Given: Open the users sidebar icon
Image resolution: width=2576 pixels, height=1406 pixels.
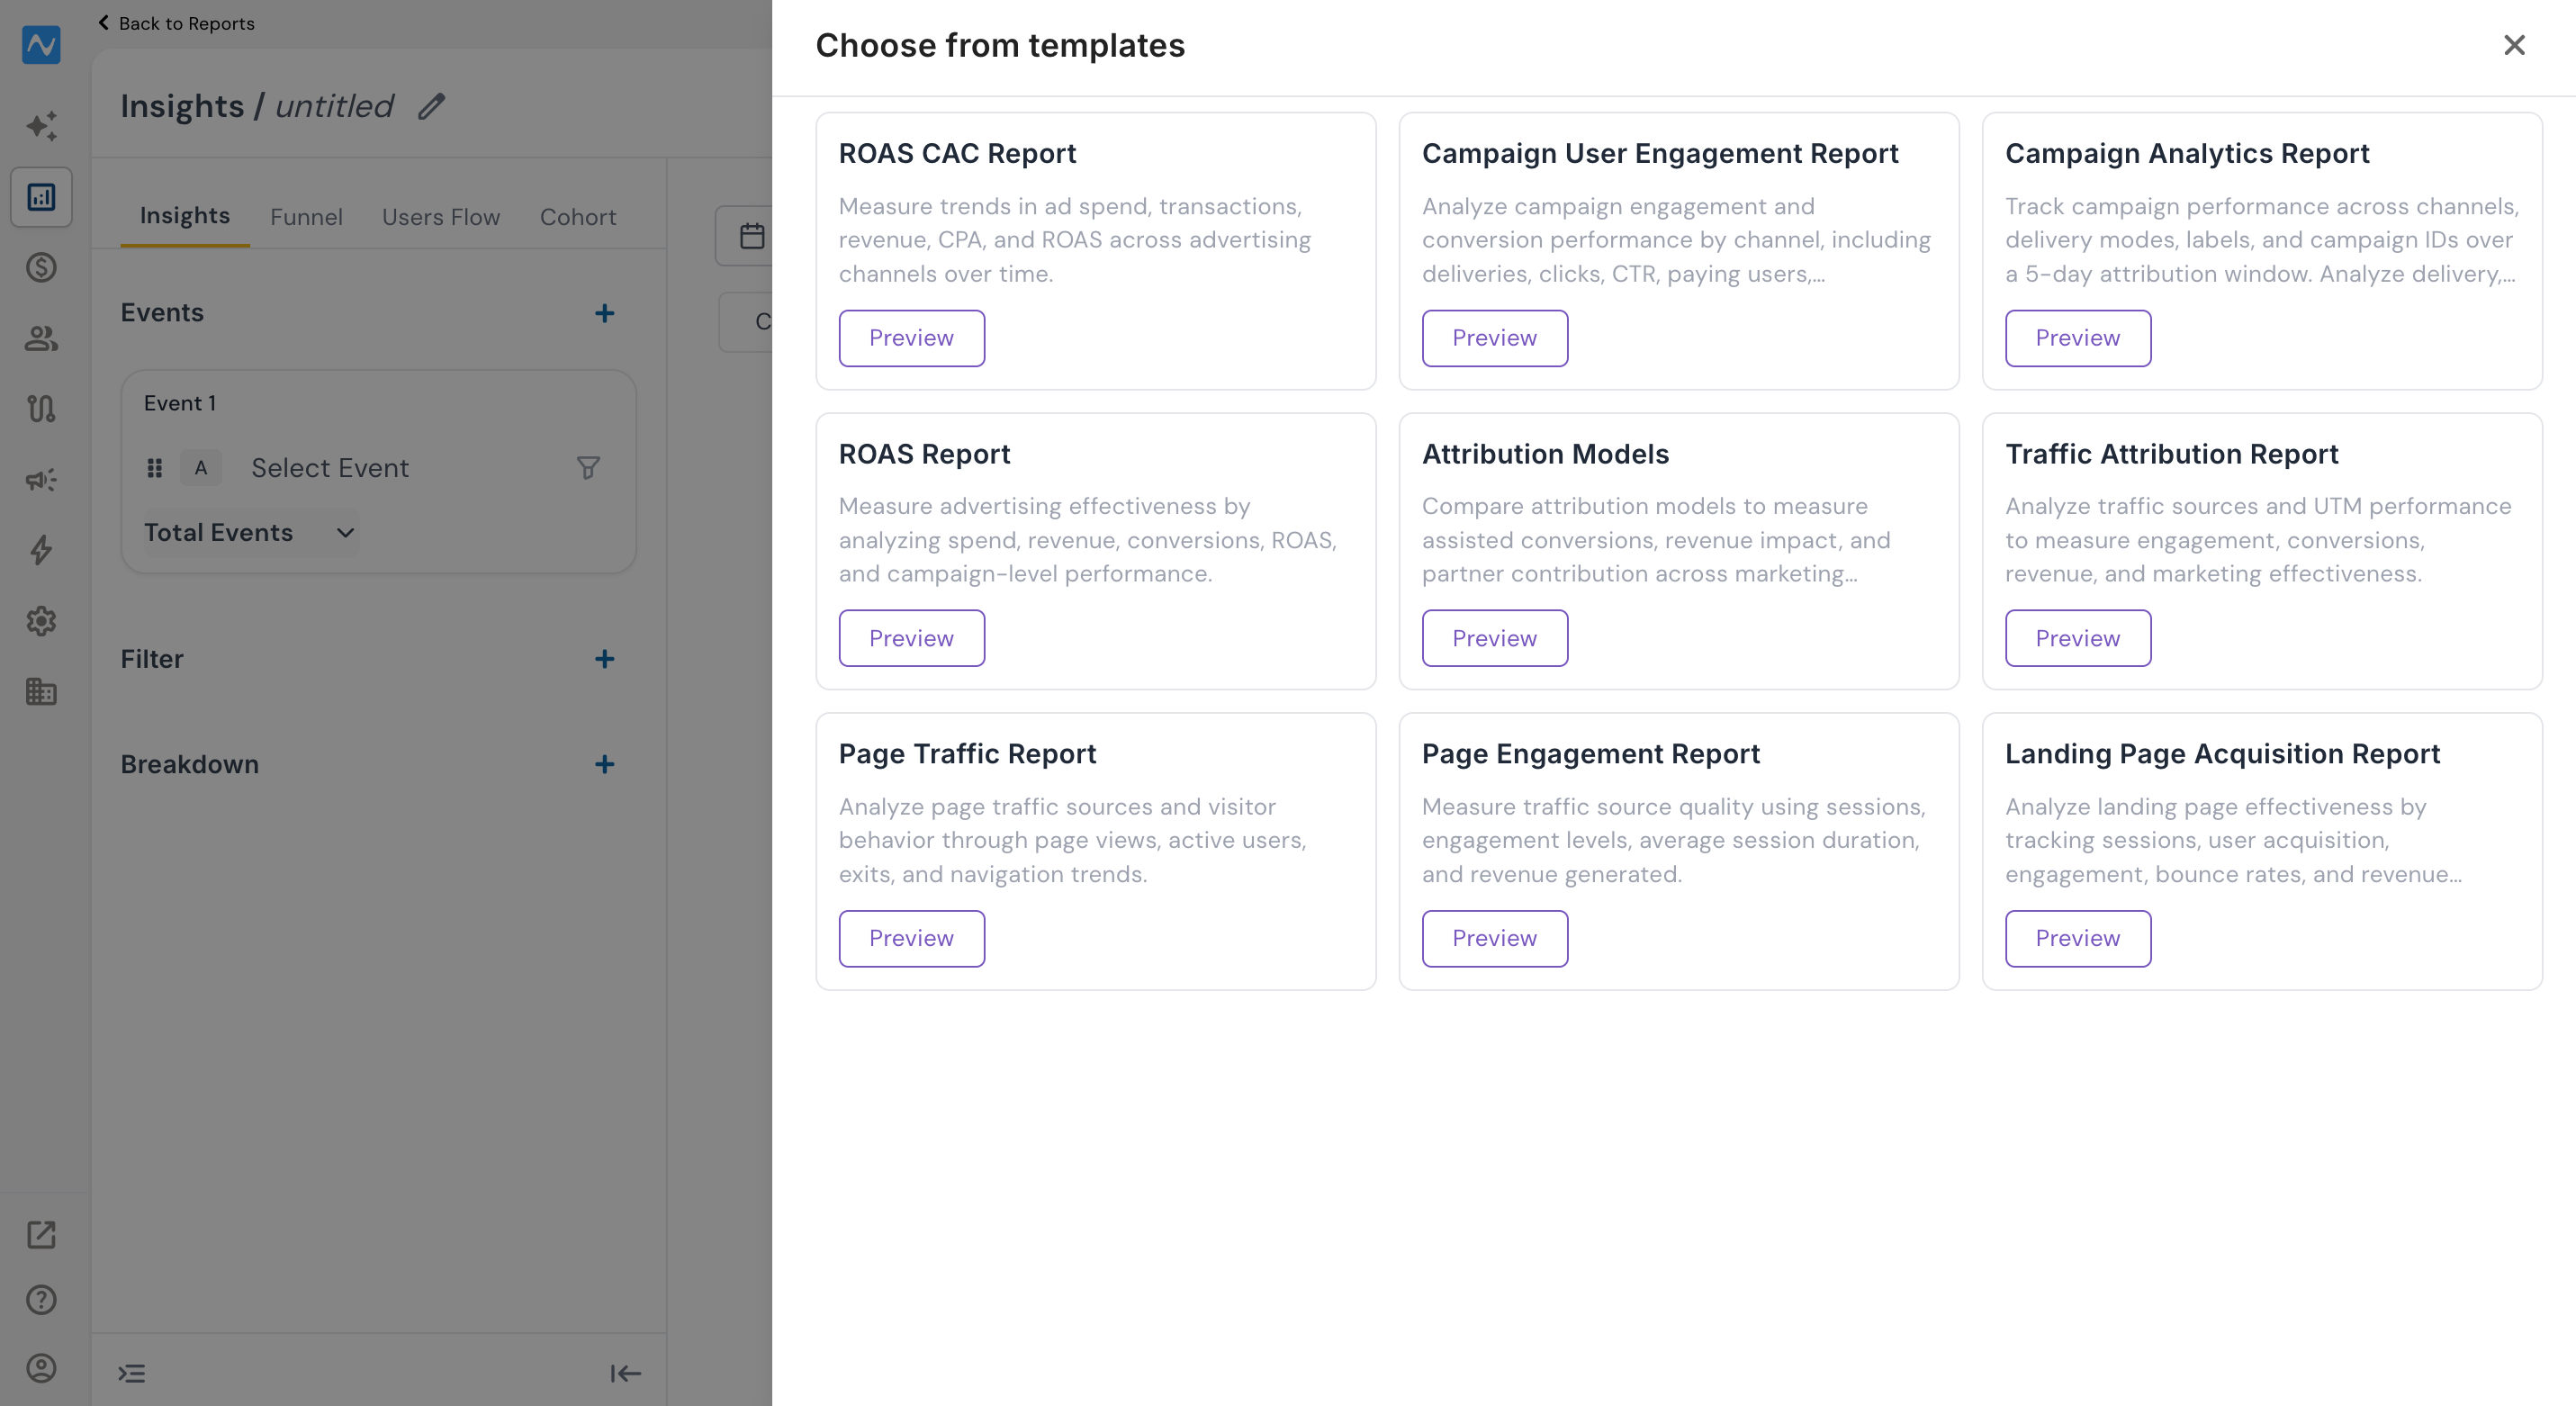Looking at the screenshot, I should (x=41, y=338).
